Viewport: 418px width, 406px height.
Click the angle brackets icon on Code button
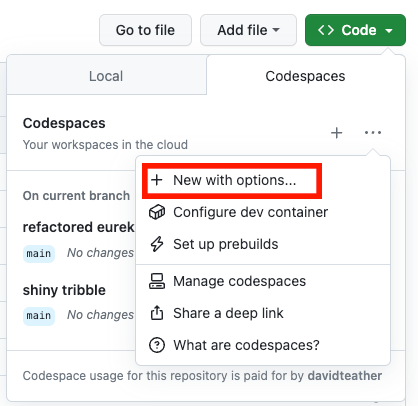(326, 30)
